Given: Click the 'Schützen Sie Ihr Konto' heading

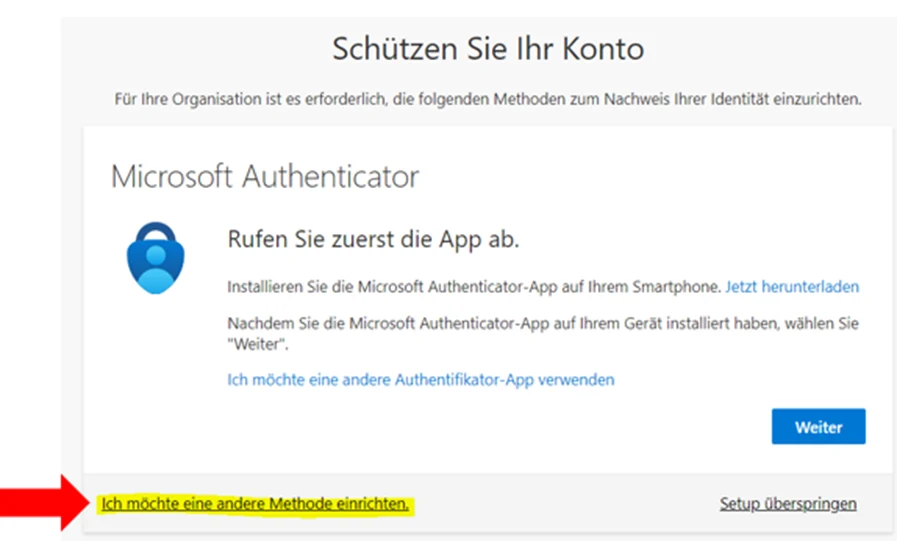Looking at the screenshot, I should tap(488, 49).
